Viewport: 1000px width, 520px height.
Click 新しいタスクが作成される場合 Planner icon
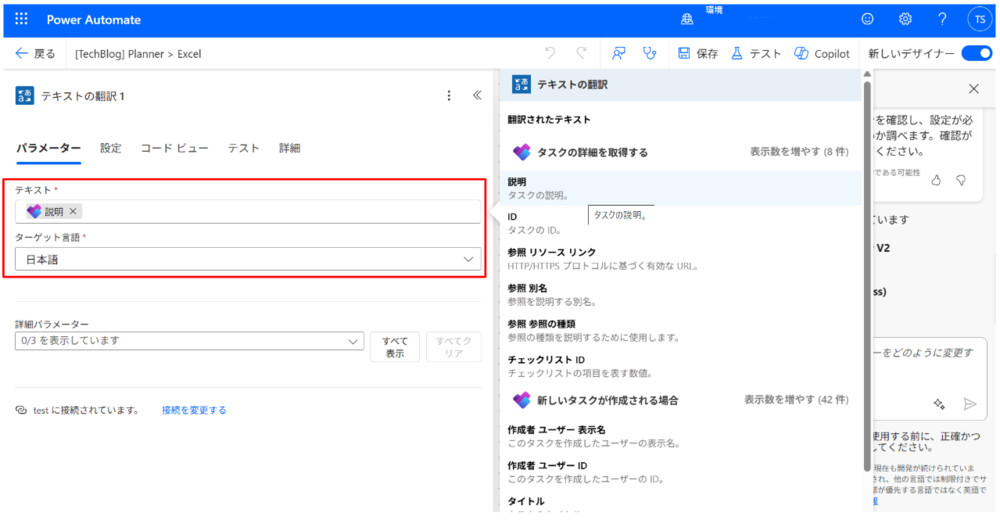(522, 400)
